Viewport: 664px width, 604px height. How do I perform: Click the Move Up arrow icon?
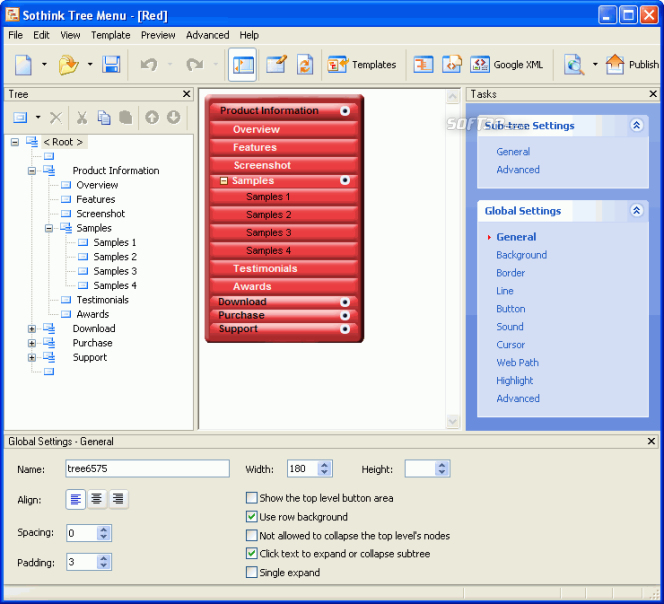coord(152,117)
